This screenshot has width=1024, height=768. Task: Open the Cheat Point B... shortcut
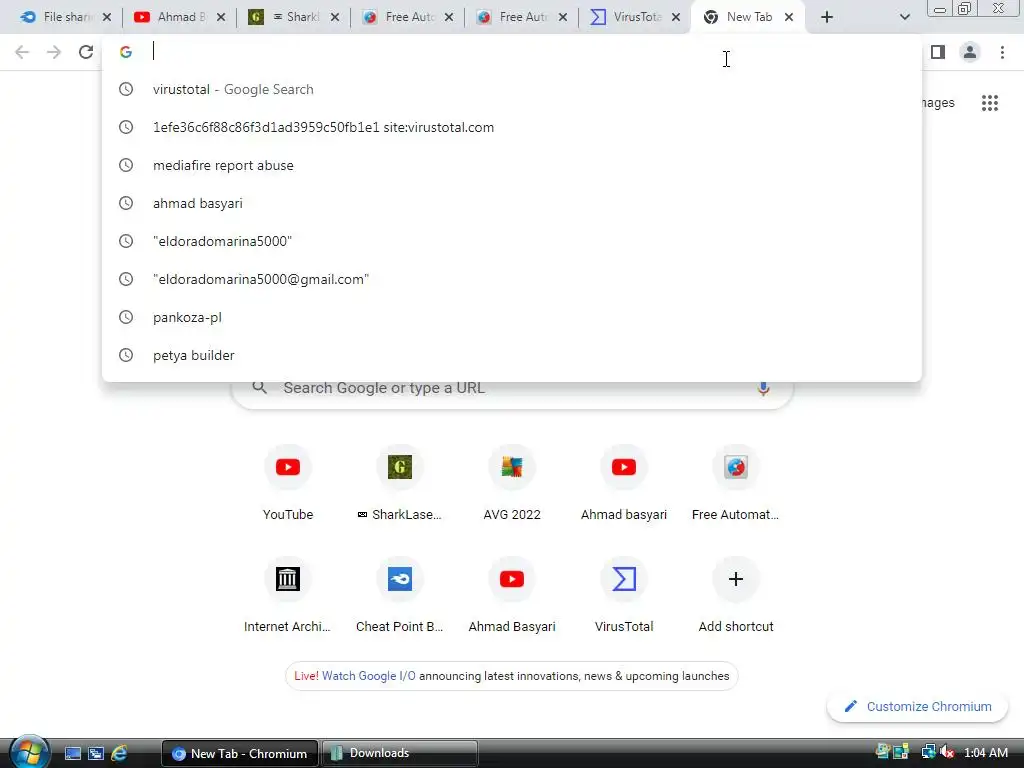(400, 596)
